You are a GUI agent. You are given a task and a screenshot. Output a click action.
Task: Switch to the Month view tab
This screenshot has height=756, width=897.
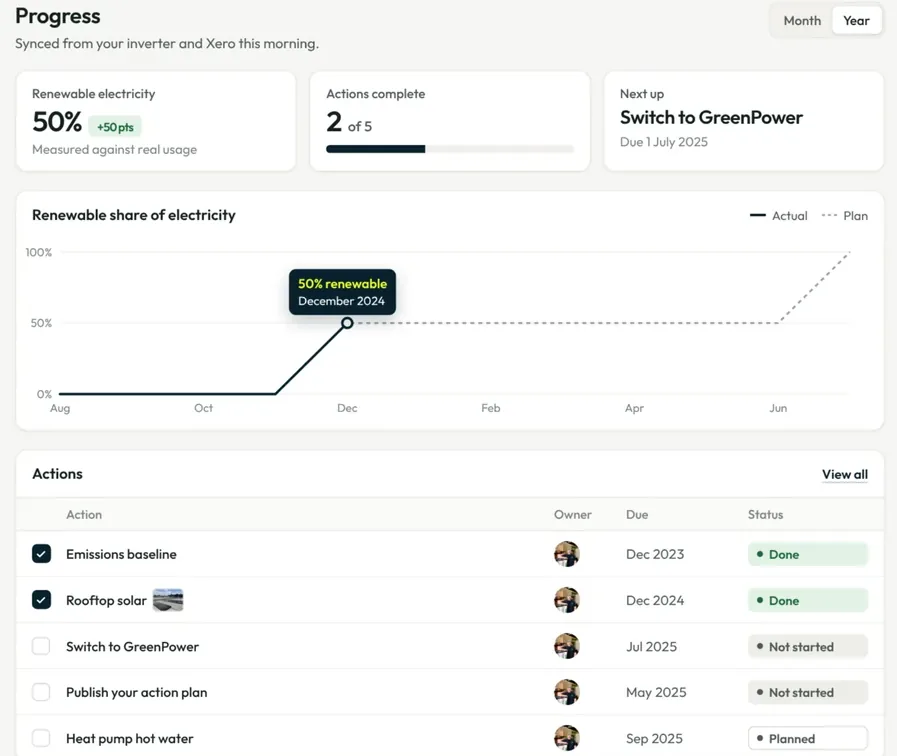tap(802, 21)
